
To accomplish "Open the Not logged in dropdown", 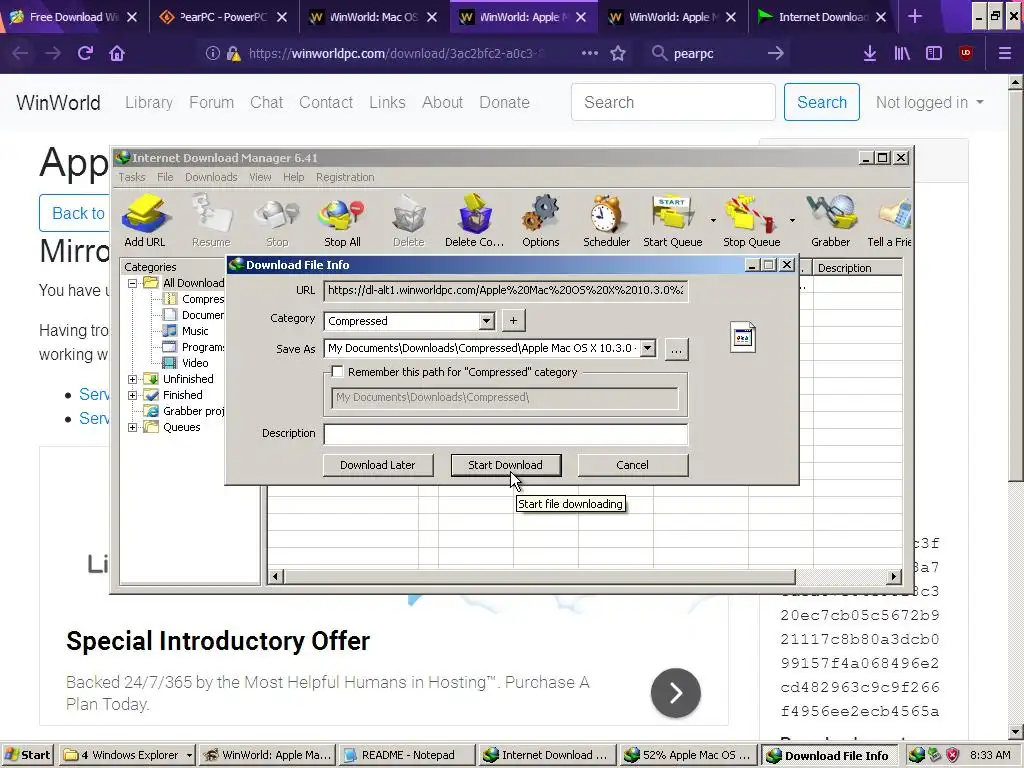I will (929, 103).
